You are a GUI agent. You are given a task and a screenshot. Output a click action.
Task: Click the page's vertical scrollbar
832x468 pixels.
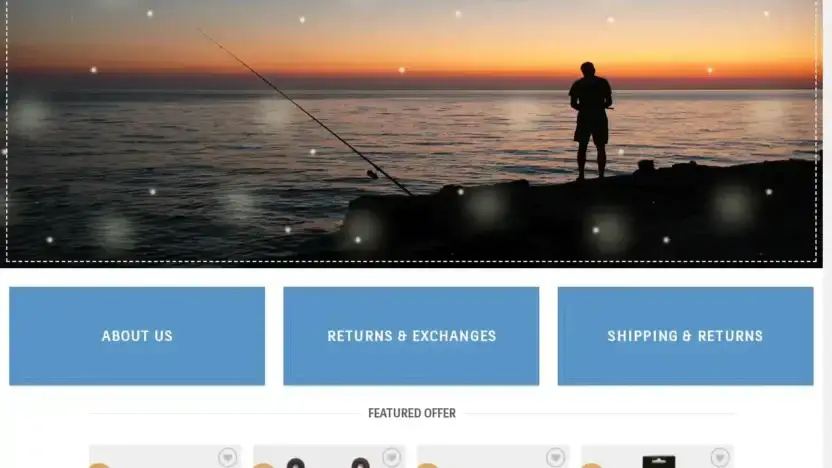tap(827, 234)
